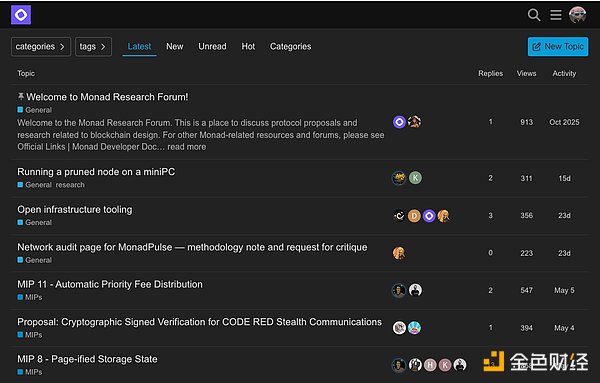The image size is (600, 383).
Task: Click the 547 views count
Action: pyautogui.click(x=527, y=290)
